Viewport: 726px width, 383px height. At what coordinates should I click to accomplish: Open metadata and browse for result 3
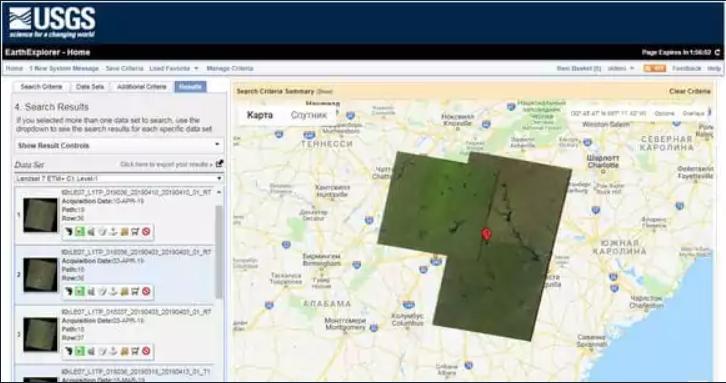click(x=102, y=351)
